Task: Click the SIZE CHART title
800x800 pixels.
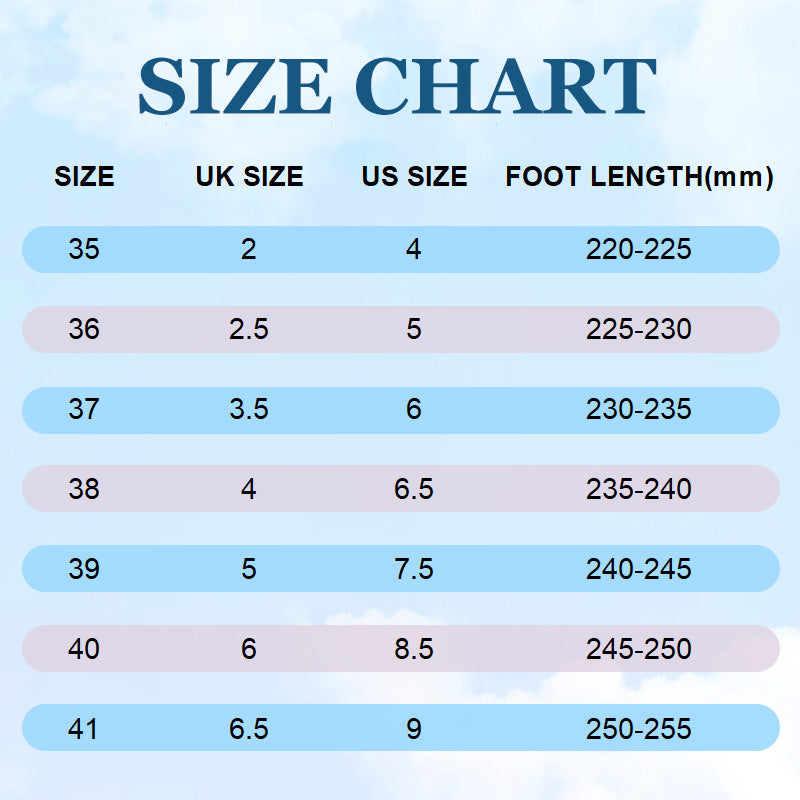Action: pyautogui.click(x=397, y=87)
